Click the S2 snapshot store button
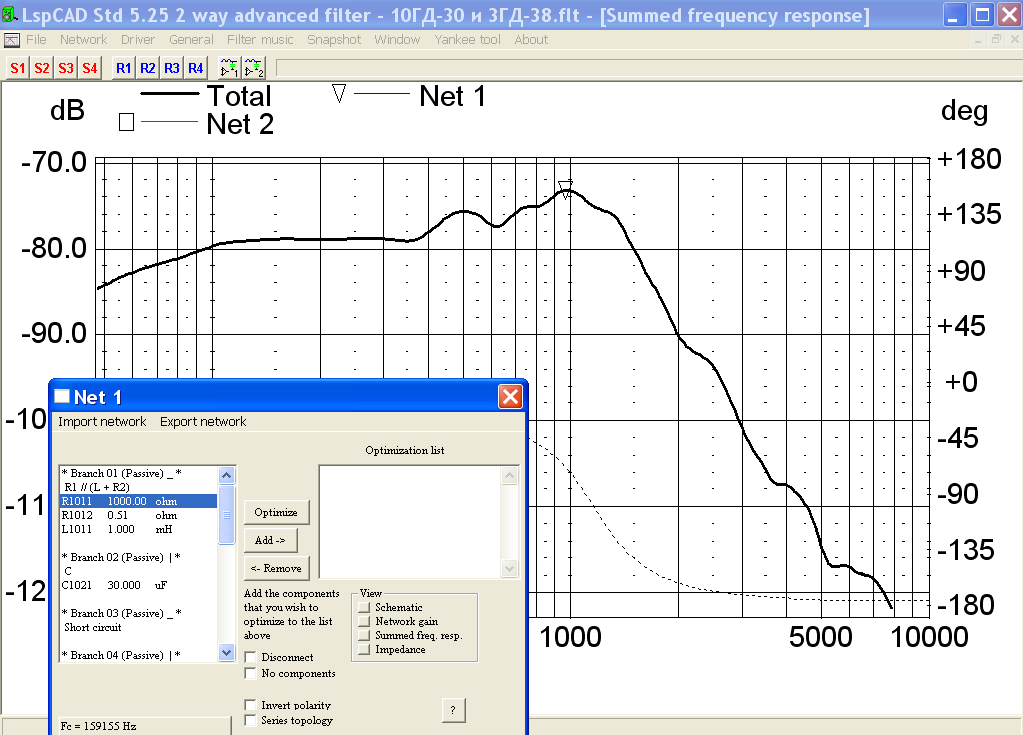 click(x=42, y=68)
